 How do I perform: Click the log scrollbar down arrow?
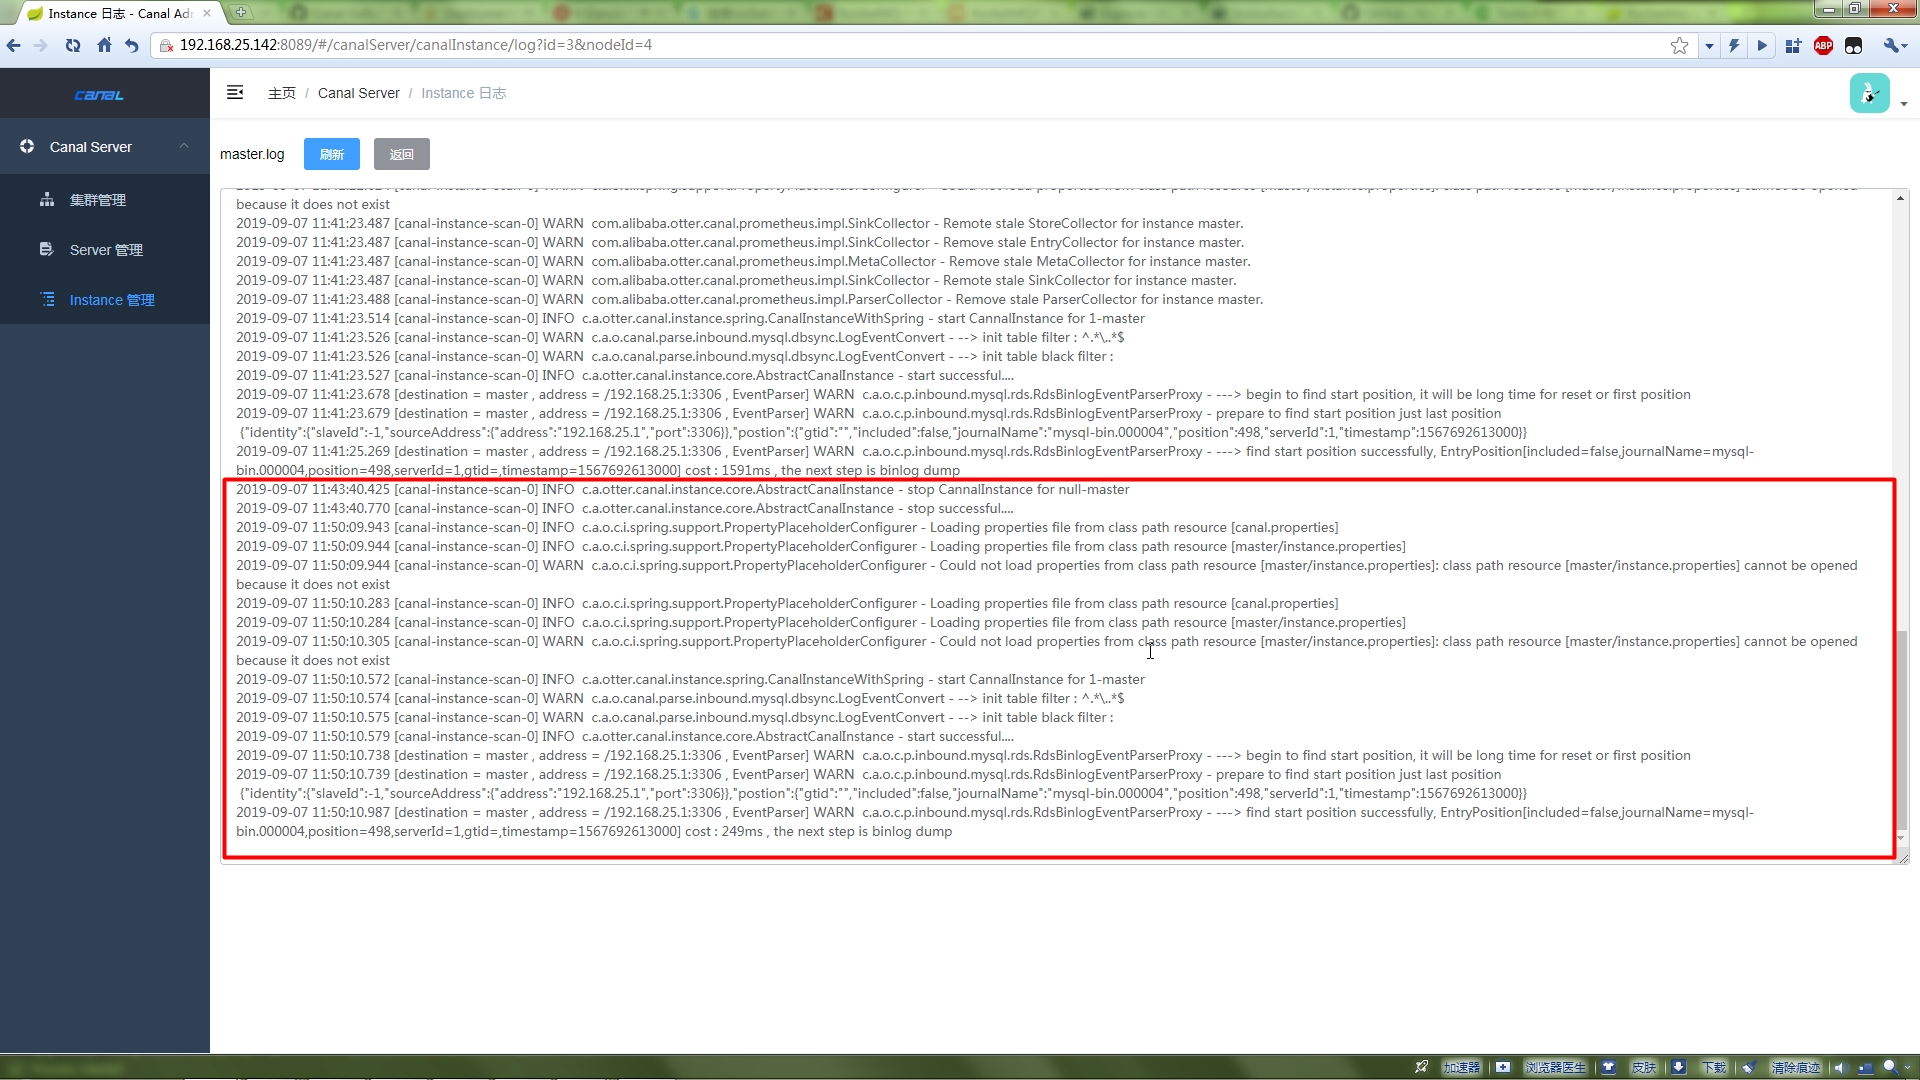[x=1900, y=839]
